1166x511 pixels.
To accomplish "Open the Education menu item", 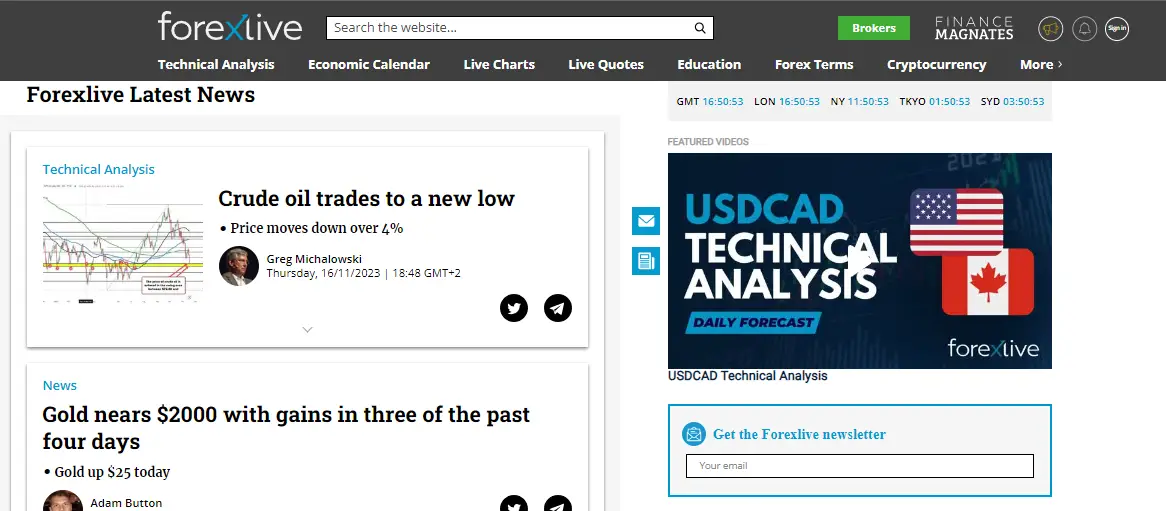I will 709,65.
